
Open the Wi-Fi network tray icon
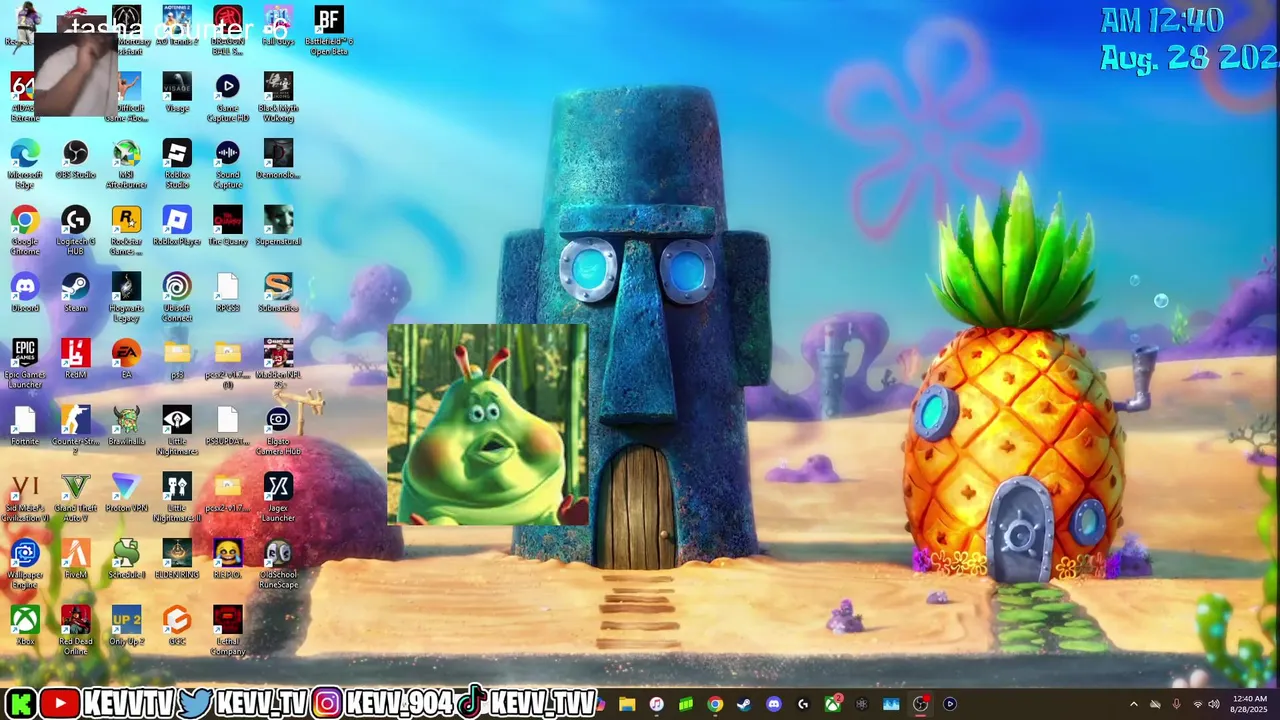point(1197,704)
